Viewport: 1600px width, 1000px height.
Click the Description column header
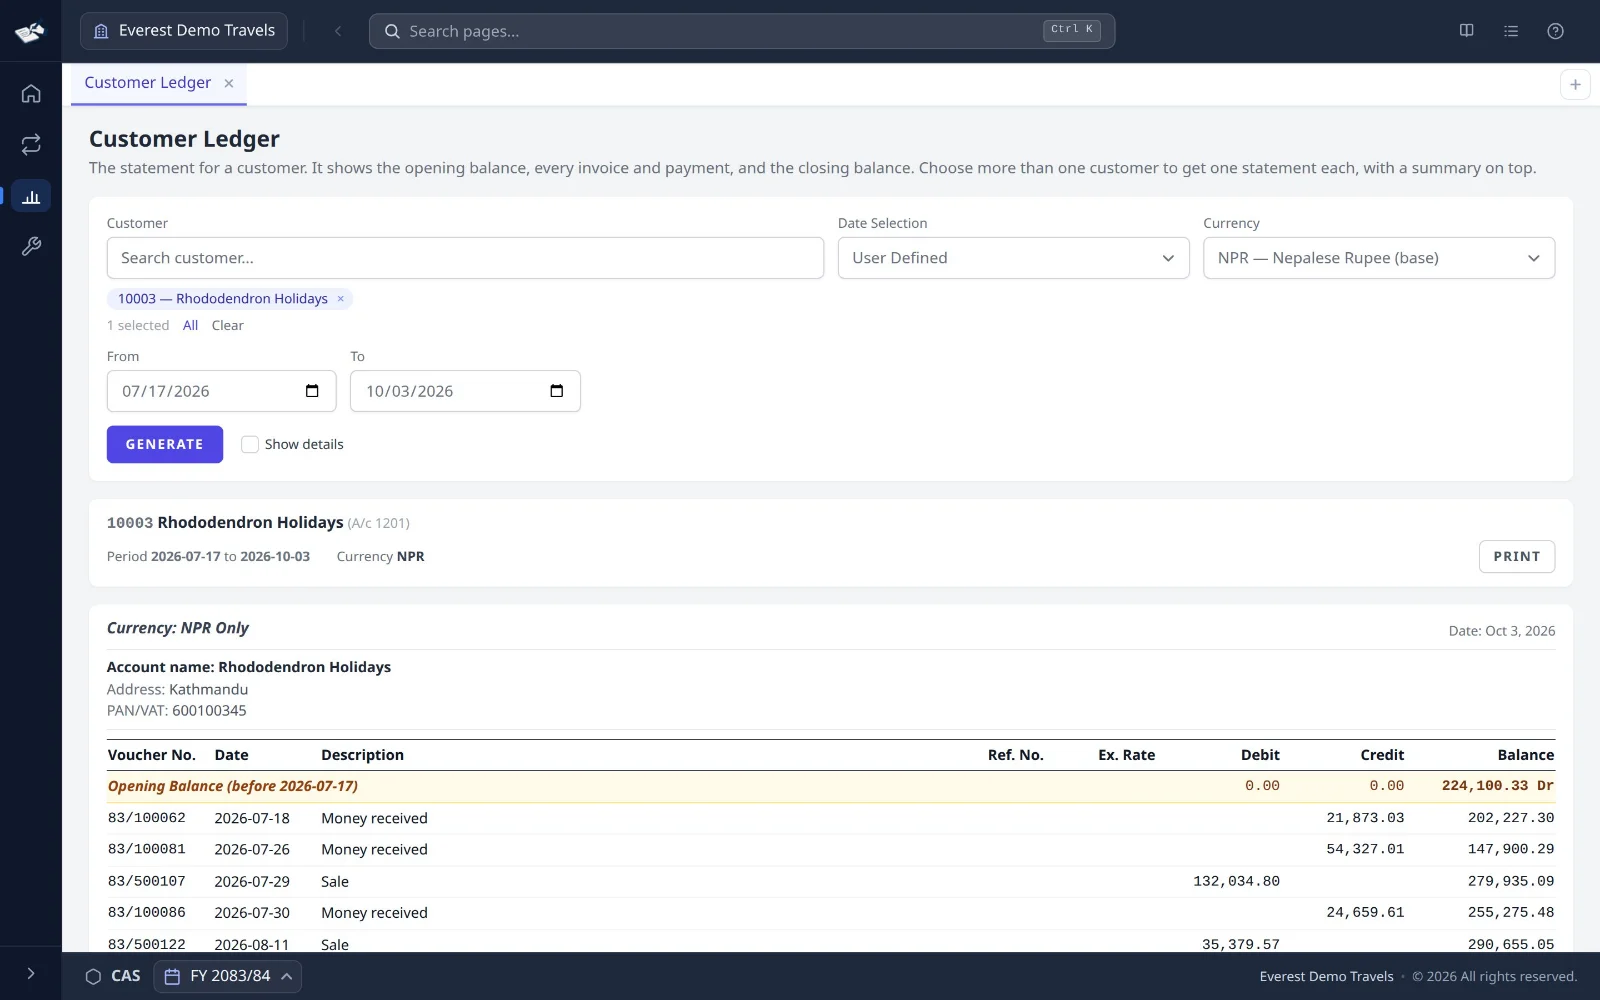tap(362, 755)
